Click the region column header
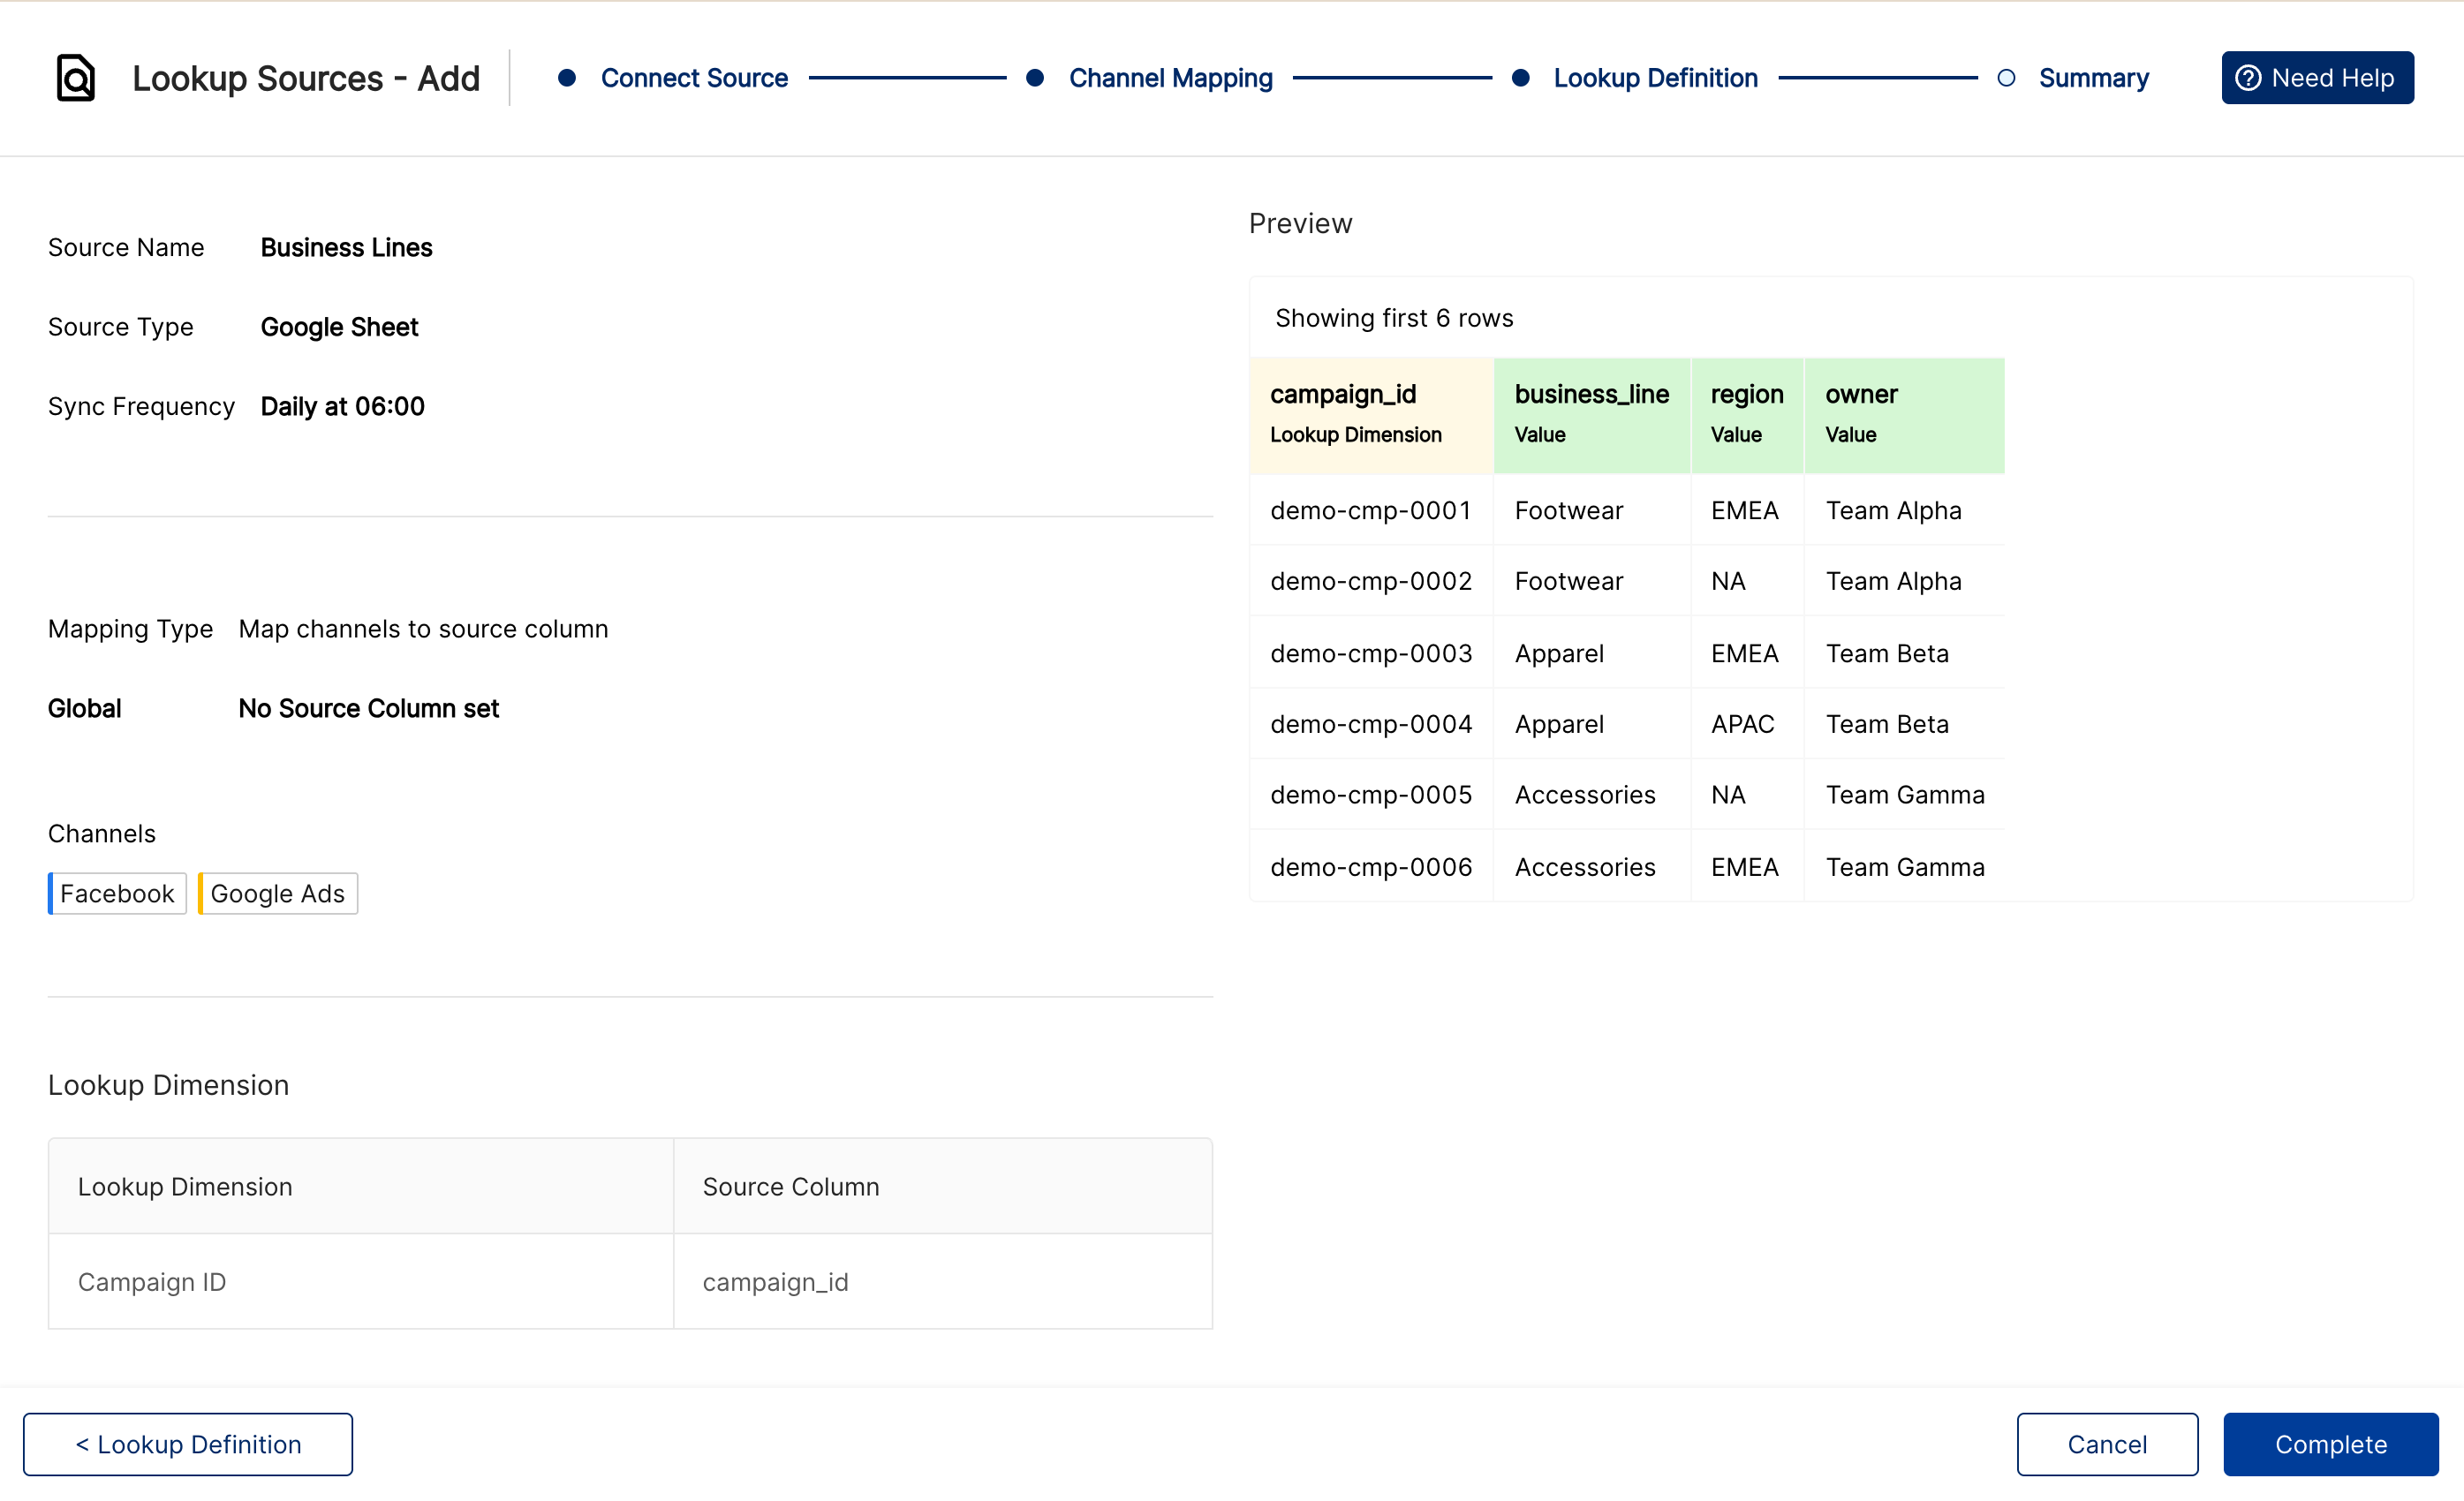This screenshot has height=1501, width=2464. 1747,414
